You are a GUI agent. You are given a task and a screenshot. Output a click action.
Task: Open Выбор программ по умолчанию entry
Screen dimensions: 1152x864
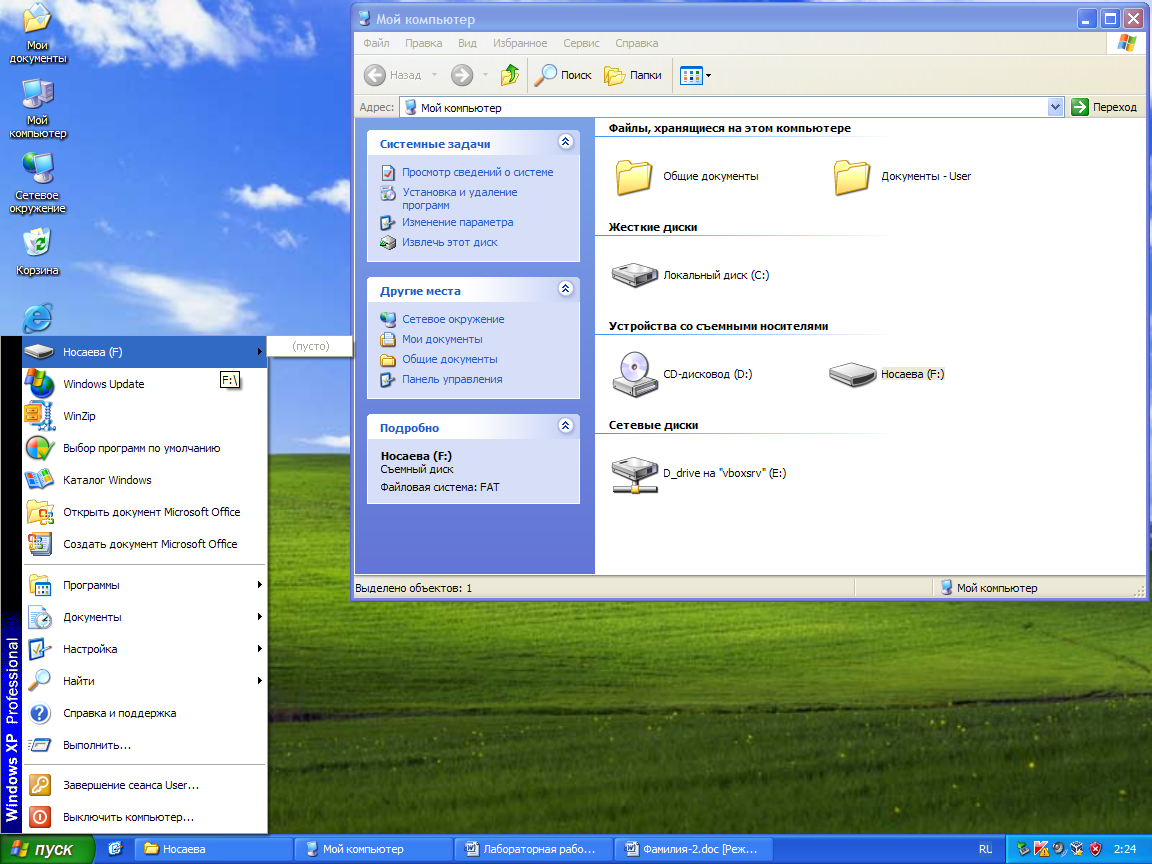tap(145, 448)
